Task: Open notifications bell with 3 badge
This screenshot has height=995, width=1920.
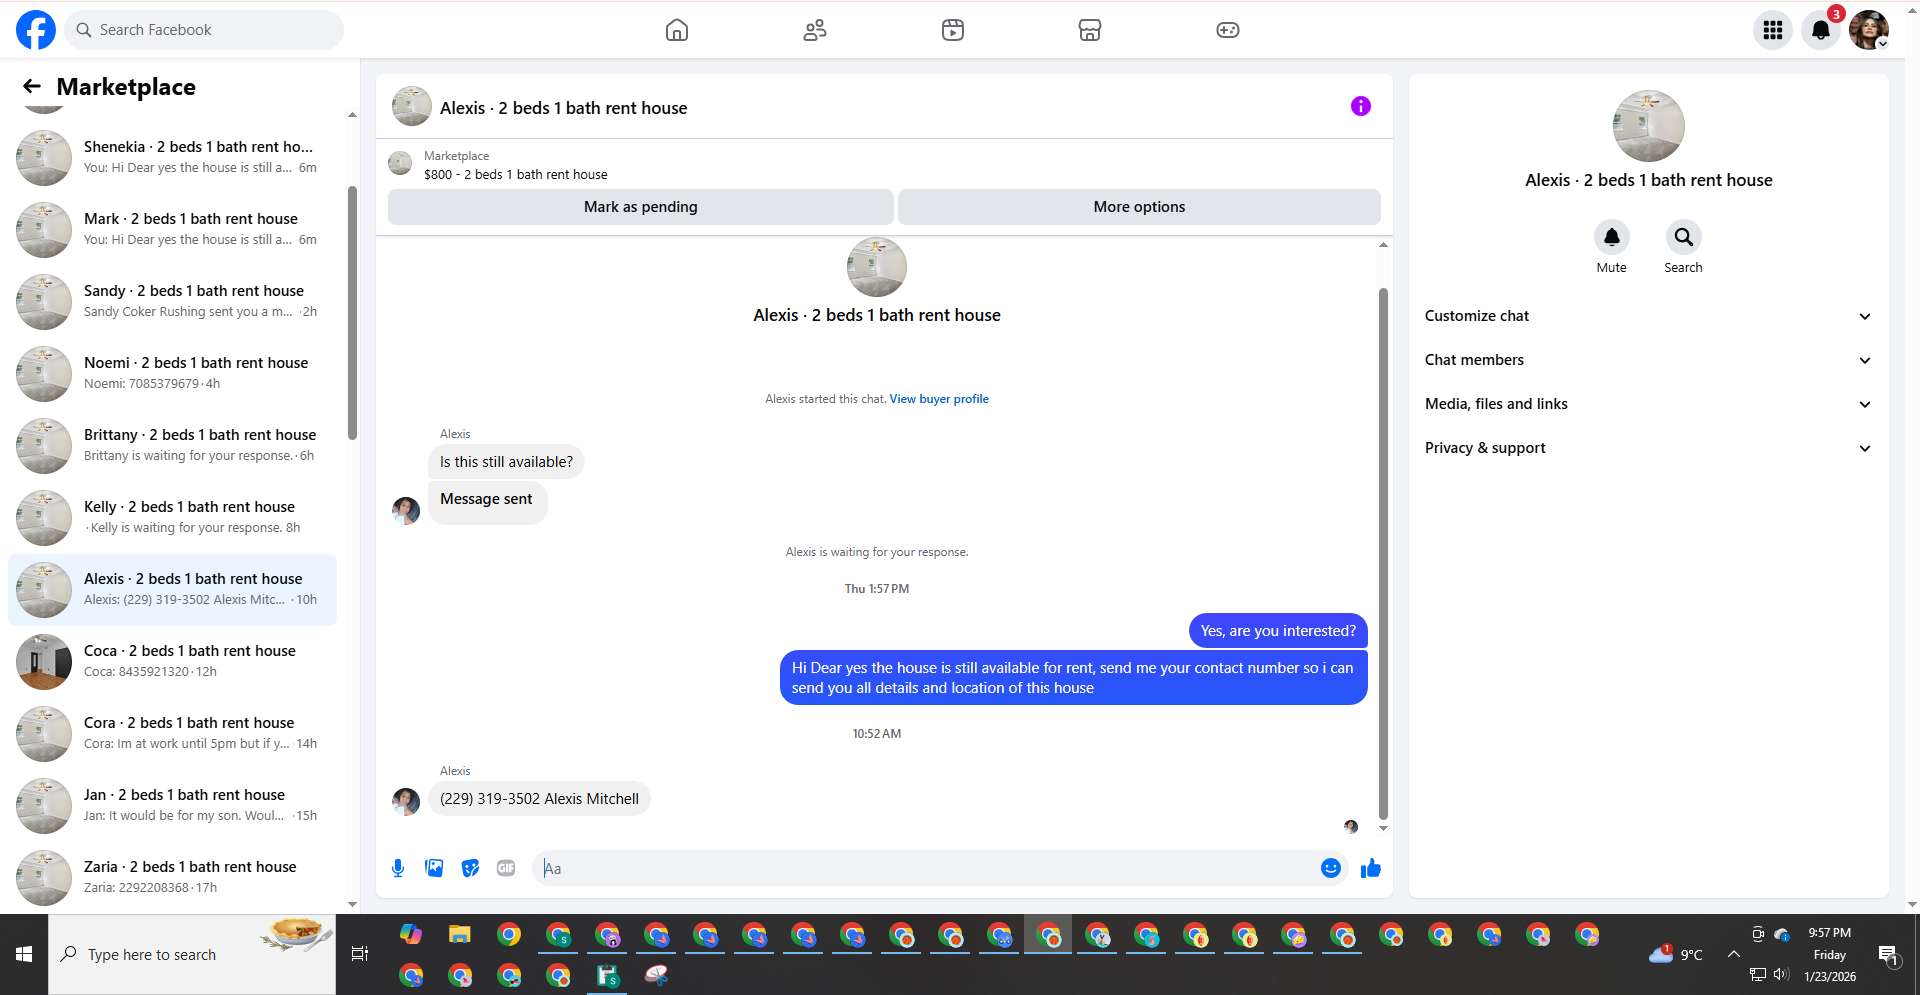Action: click(x=1821, y=30)
